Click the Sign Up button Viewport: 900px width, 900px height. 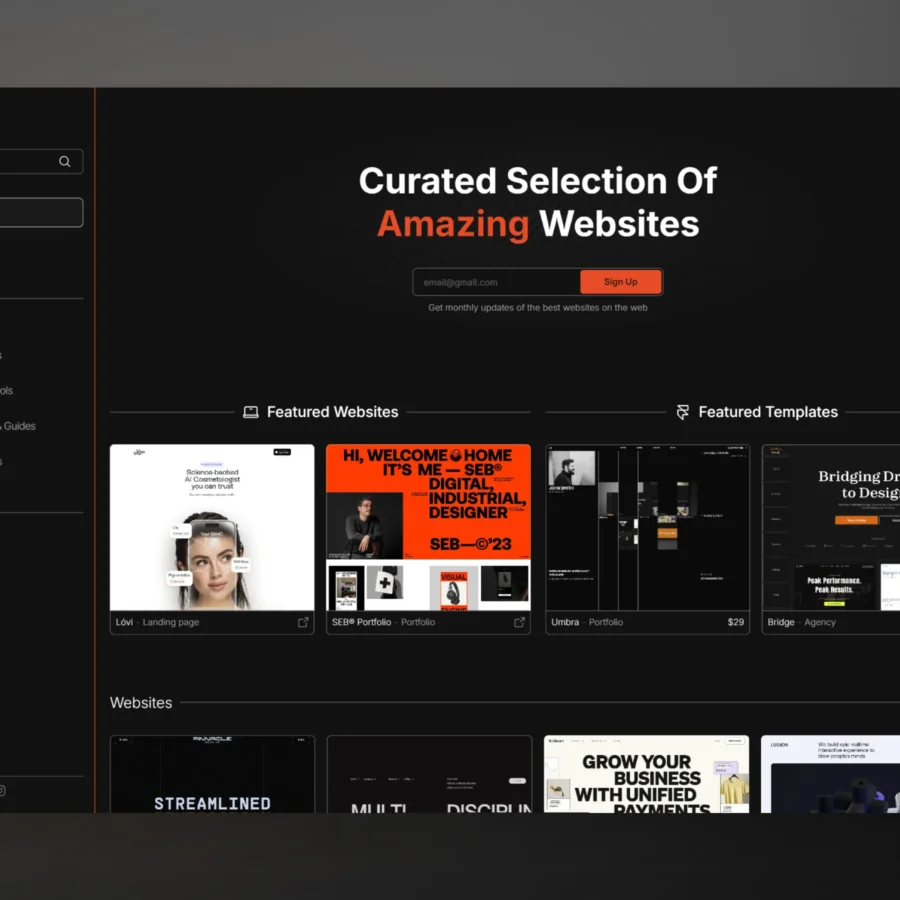(621, 281)
